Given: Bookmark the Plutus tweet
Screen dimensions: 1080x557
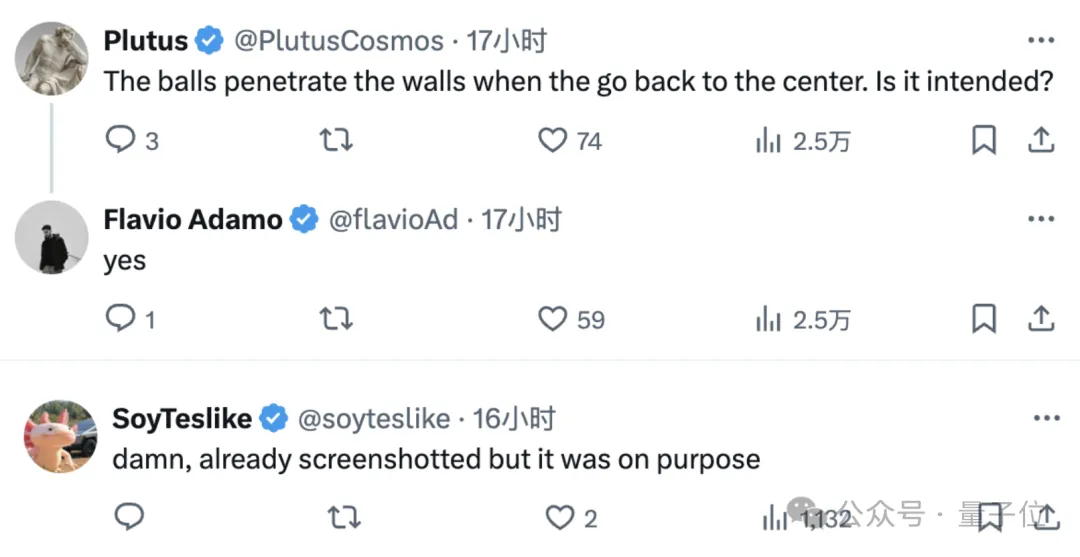Looking at the screenshot, I should pos(984,140).
